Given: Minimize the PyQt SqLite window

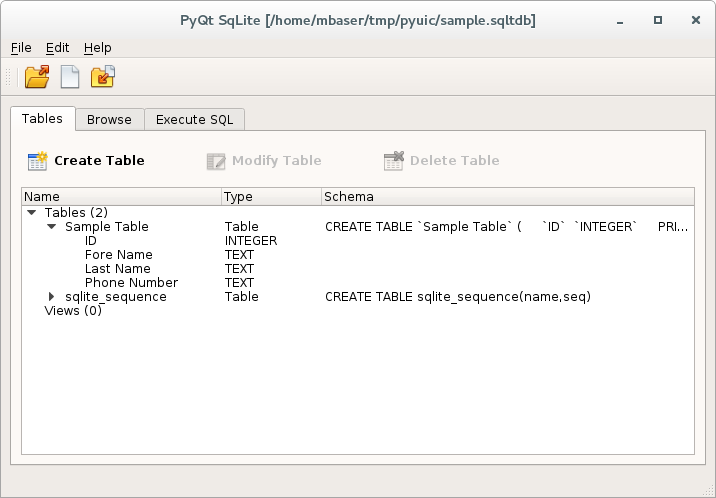Looking at the screenshot, I should (620, 21).
